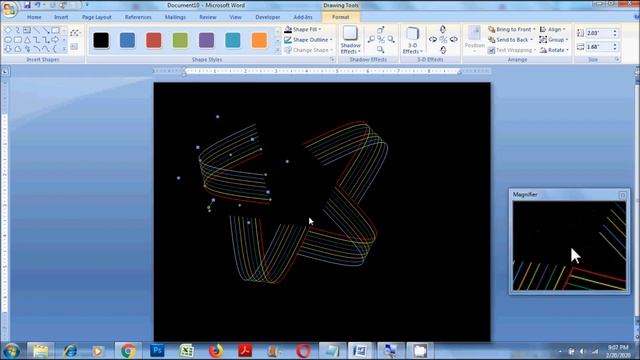Open the Page Layout tab
The height and width of the screenshot is (360, 640).
[96, 17]
